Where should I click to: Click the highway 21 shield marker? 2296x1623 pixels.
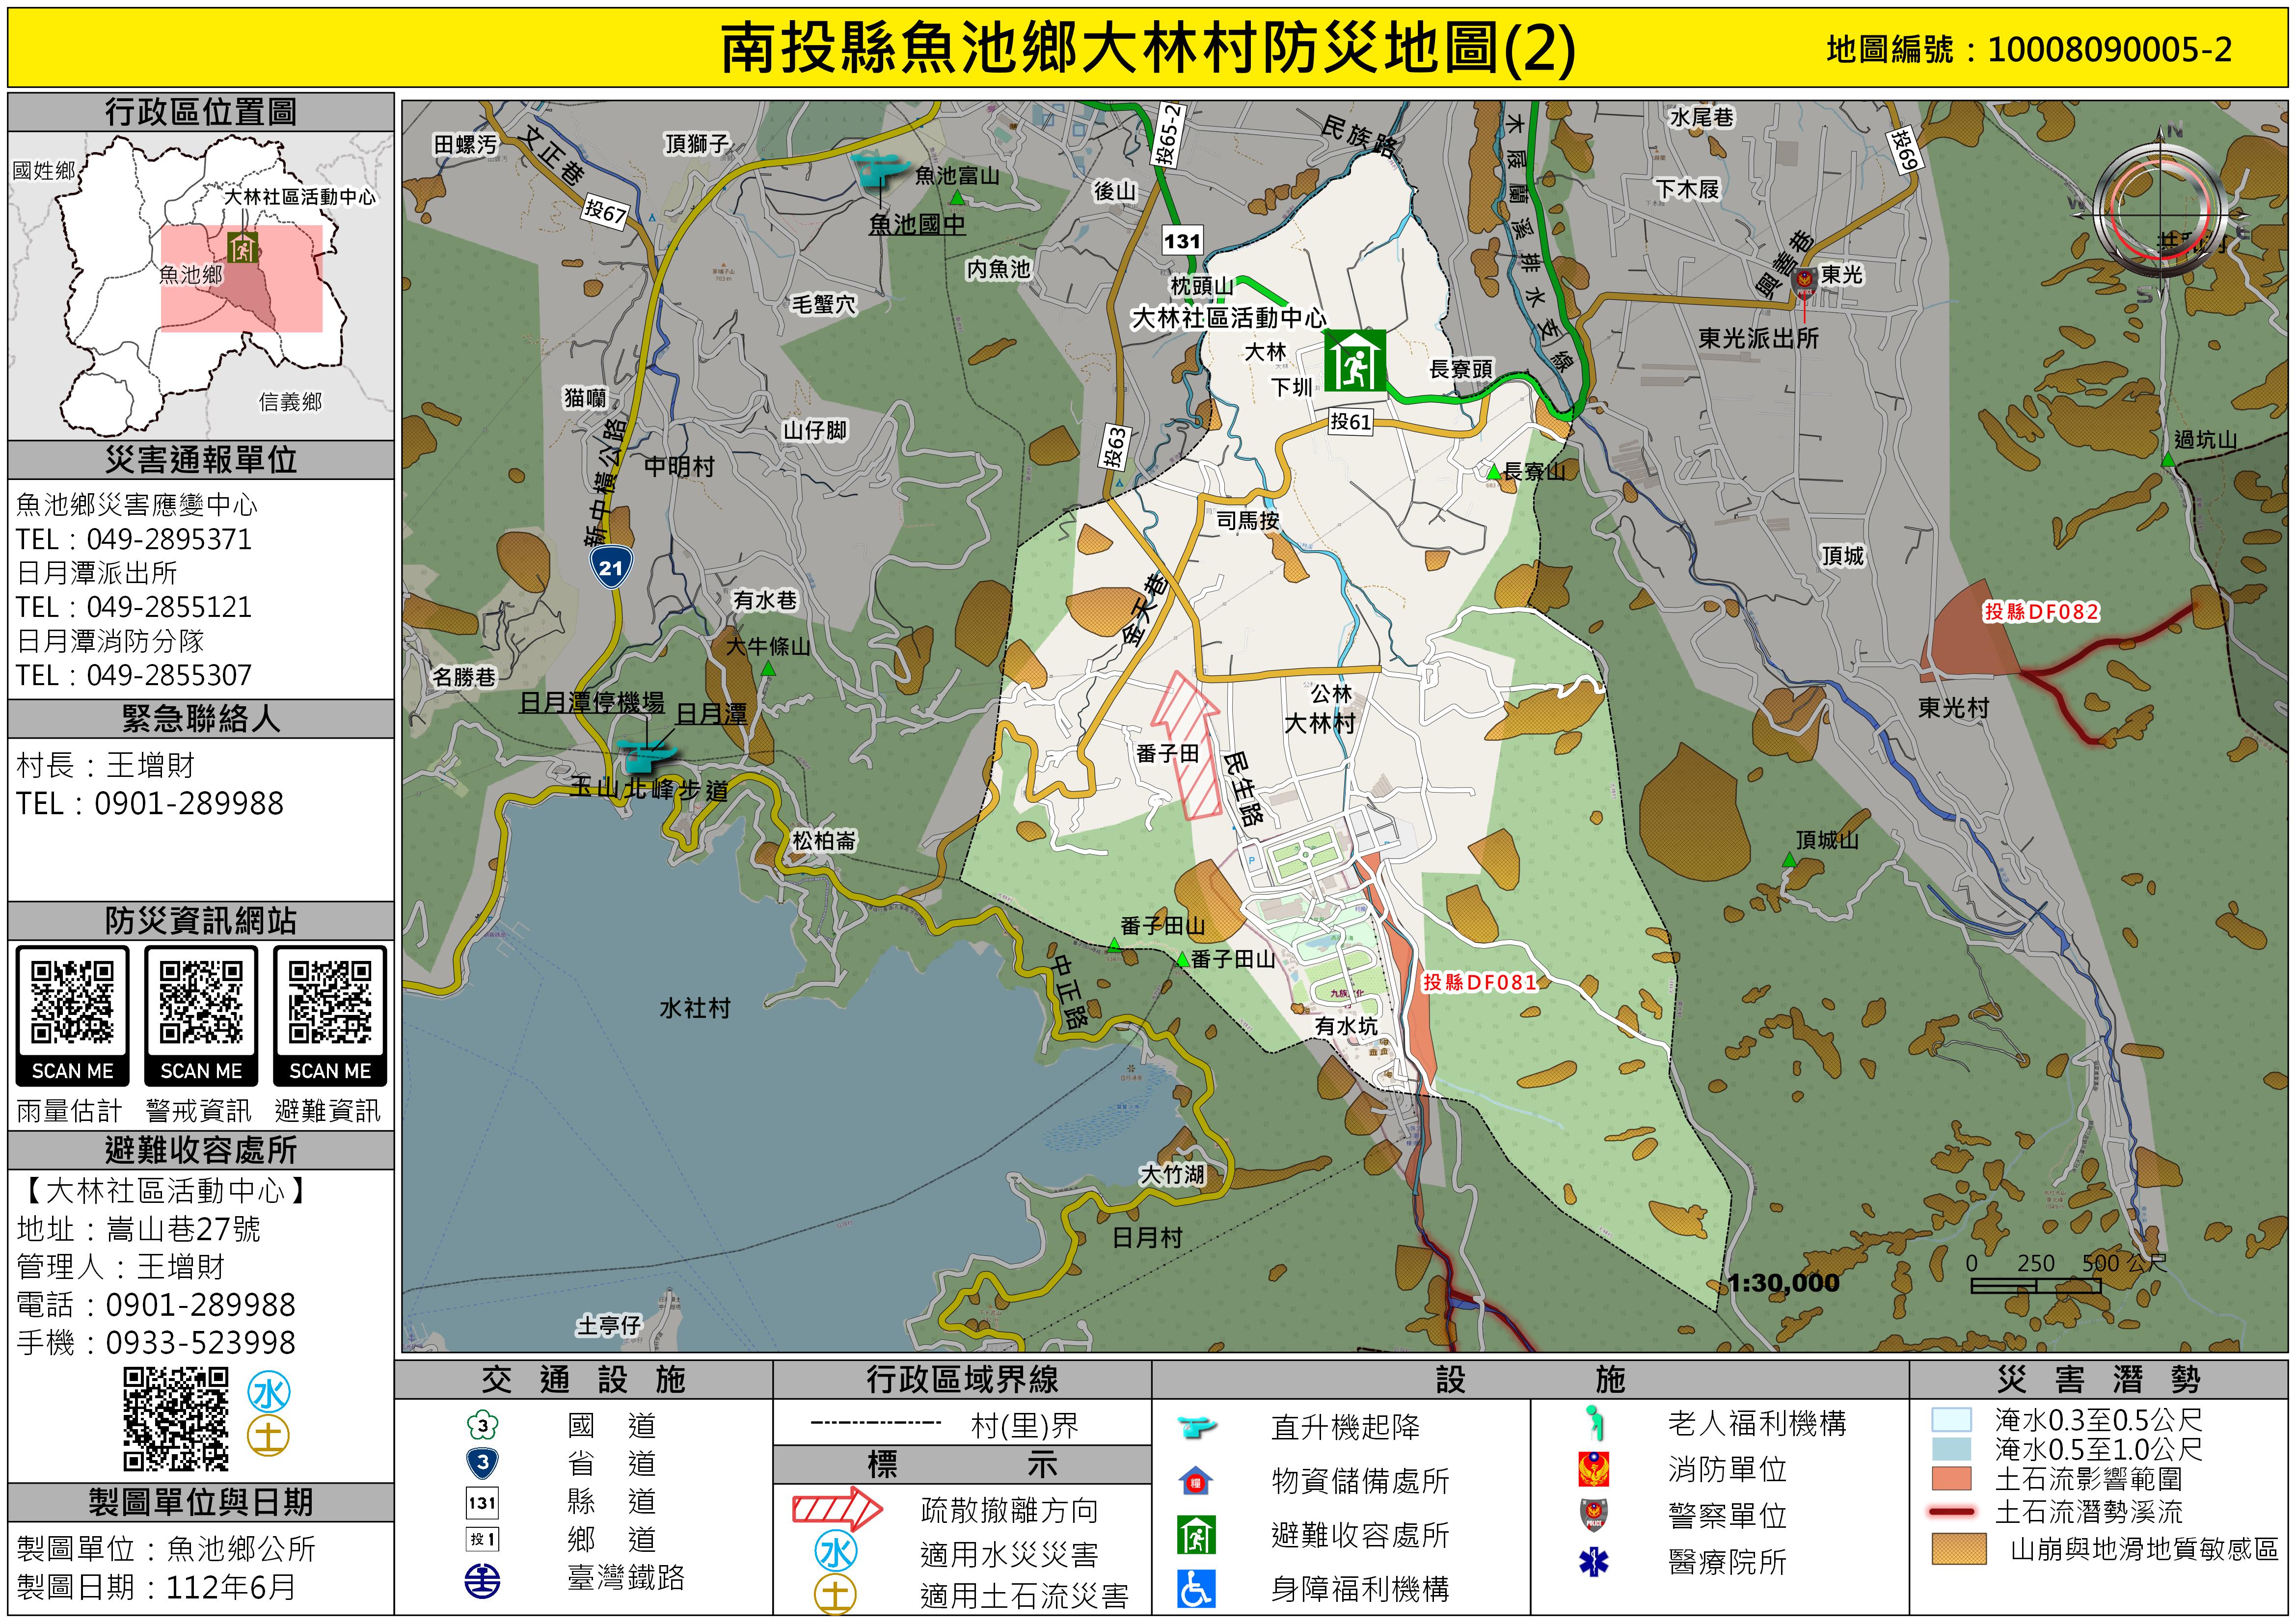611,567
